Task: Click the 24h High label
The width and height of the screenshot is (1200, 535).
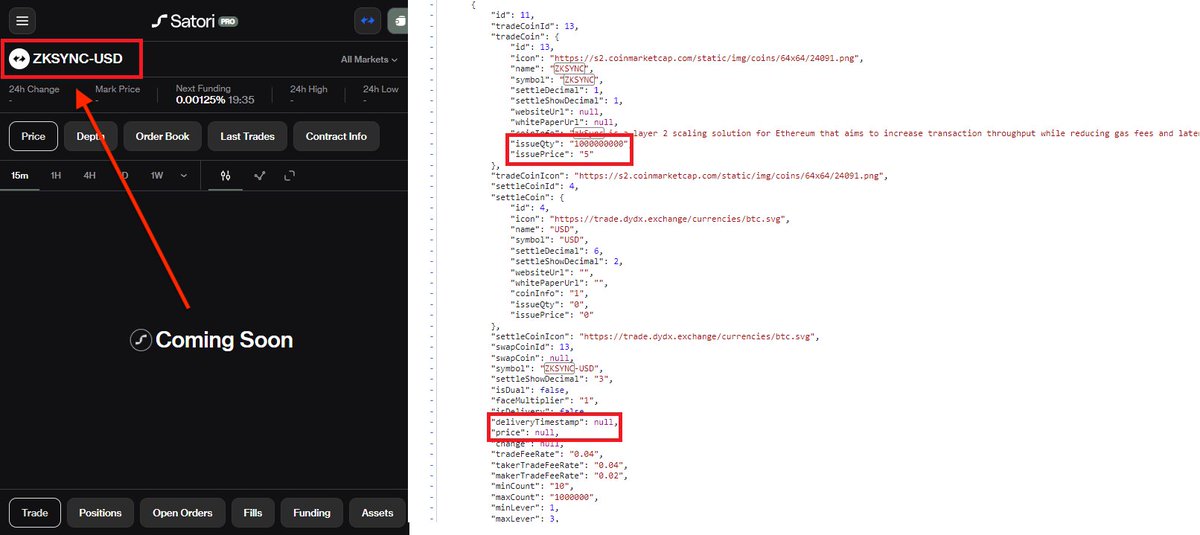Action: pyautogui.click(x=309, y=89)
